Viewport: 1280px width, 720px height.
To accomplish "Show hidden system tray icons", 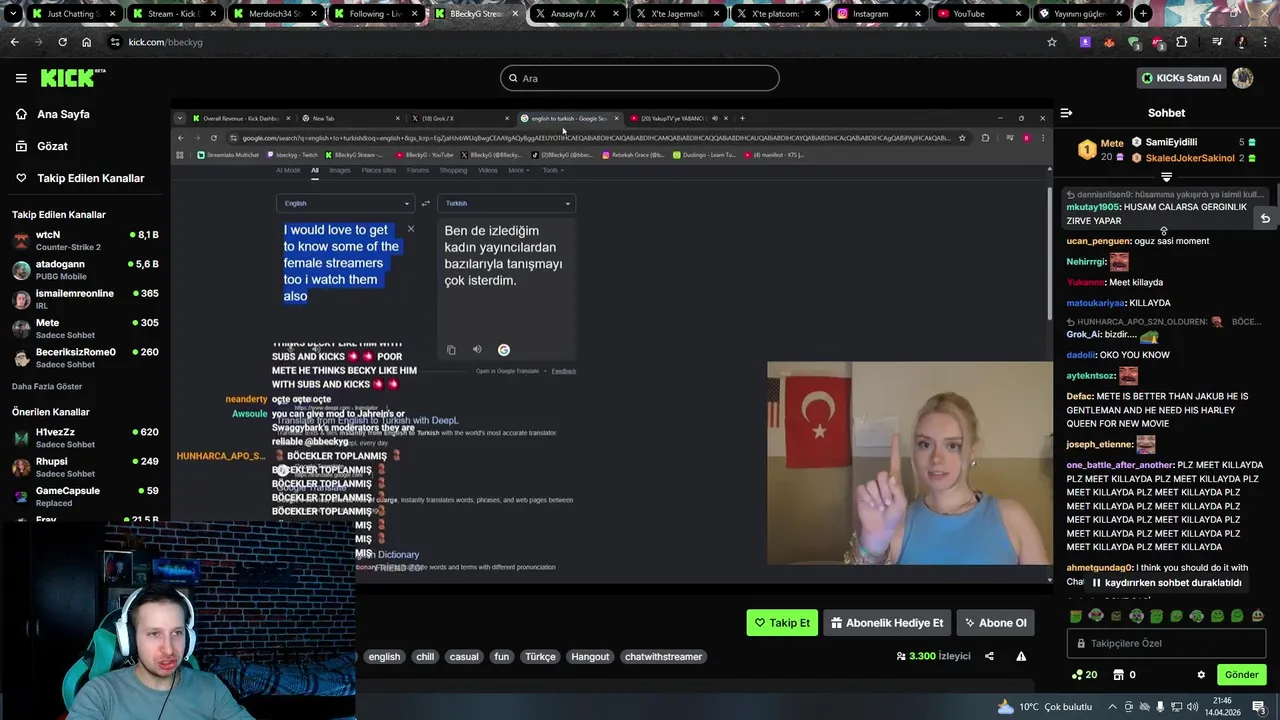I will pos(1112,707).
